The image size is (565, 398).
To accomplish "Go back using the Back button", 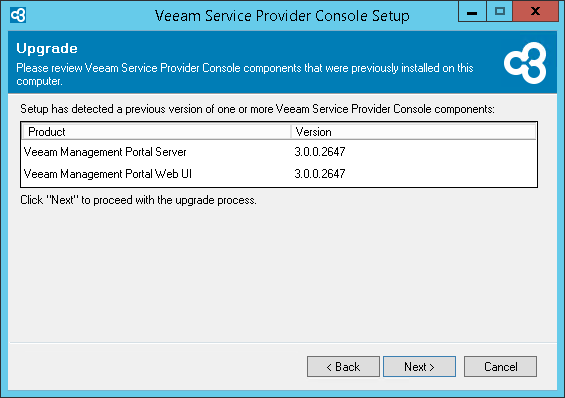I will [343, 367].
